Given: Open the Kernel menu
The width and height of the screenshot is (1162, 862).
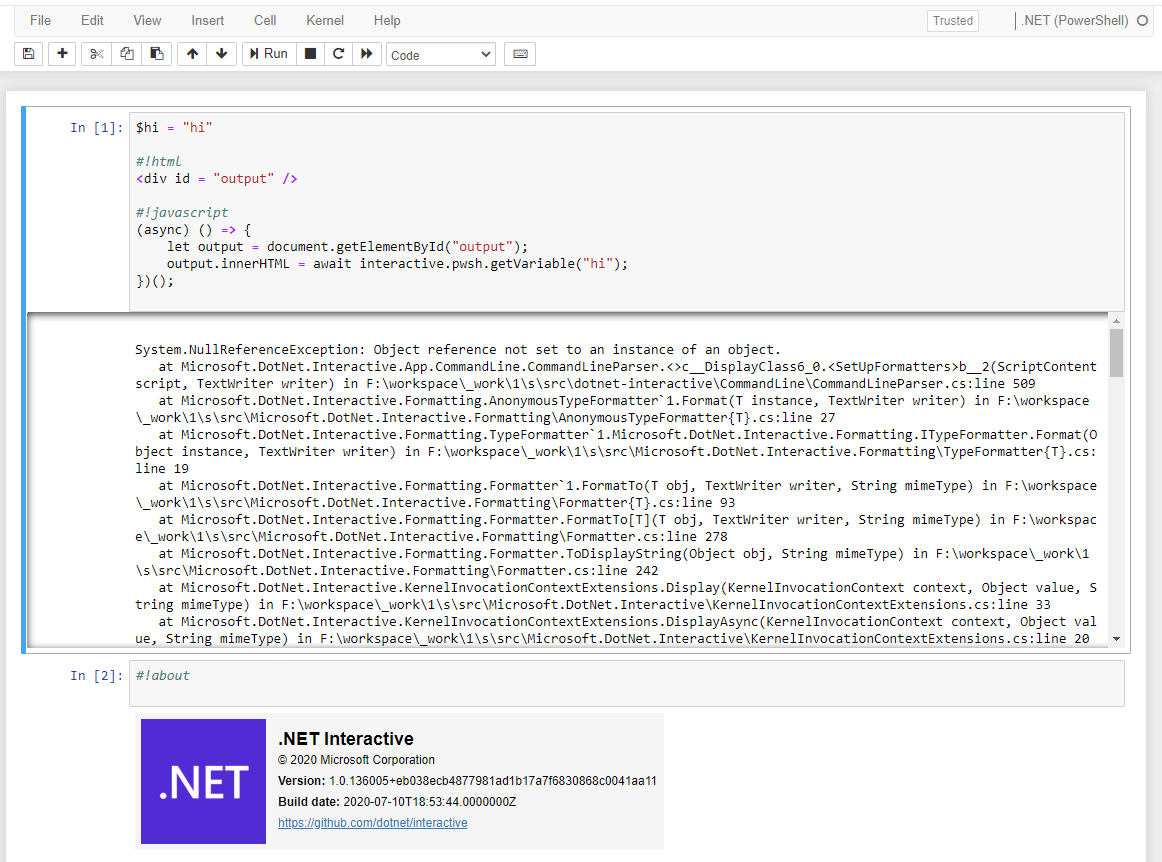Looking at the screenshot, I should pos(324,20).
